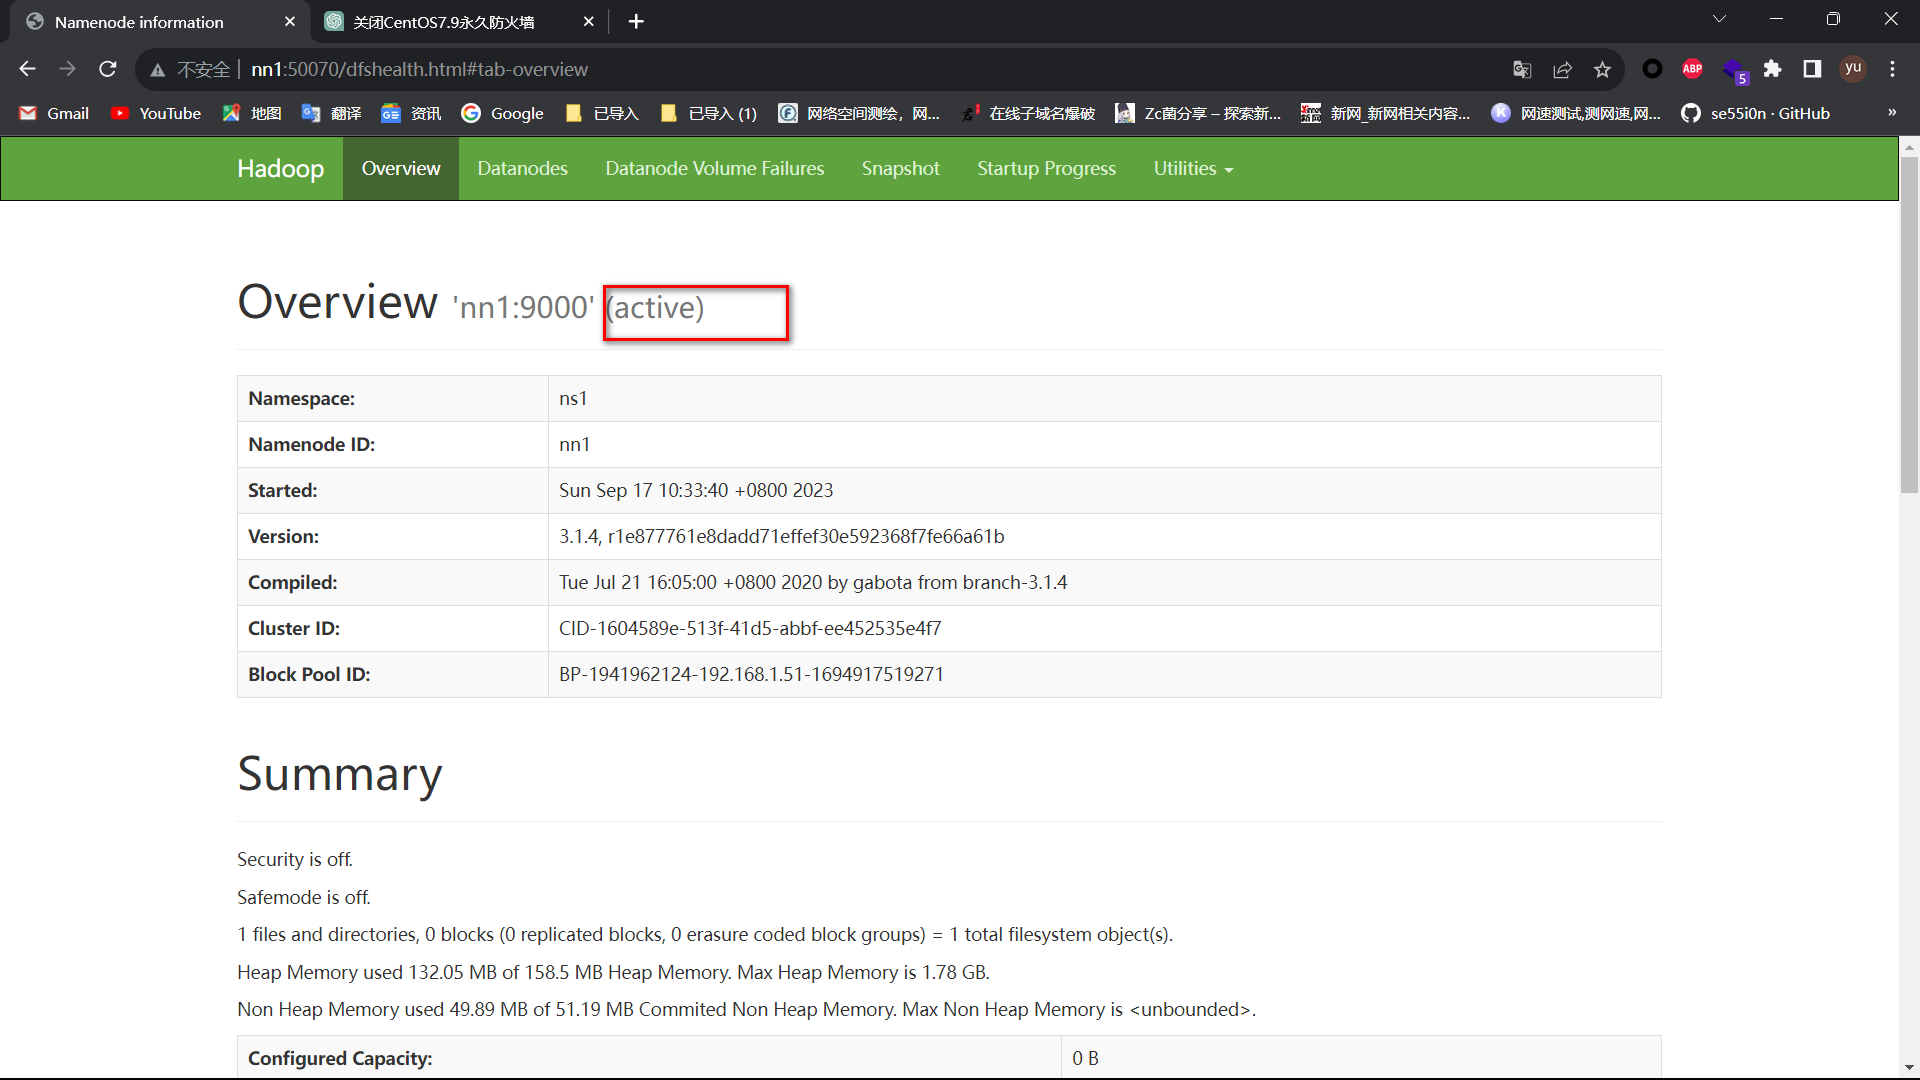The image size is (1920, 1080).
Task: Open the tab search down arrow
Action: click(x=1719, y=20)
